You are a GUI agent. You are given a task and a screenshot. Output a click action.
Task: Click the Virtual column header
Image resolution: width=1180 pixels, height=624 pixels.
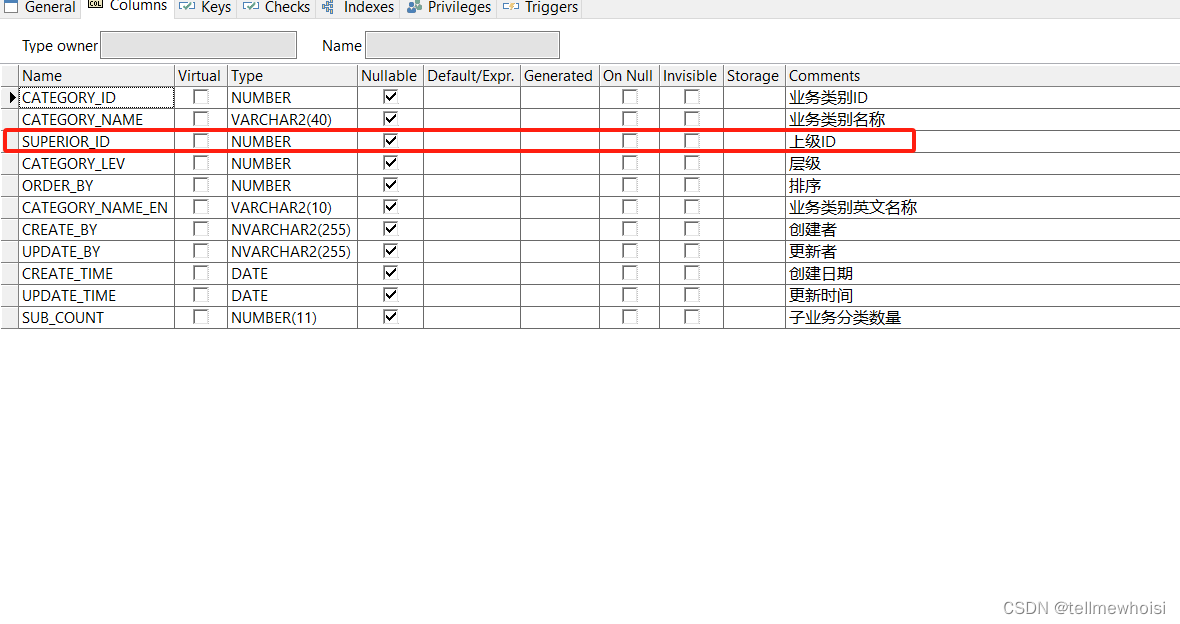(x=200, y=76)
